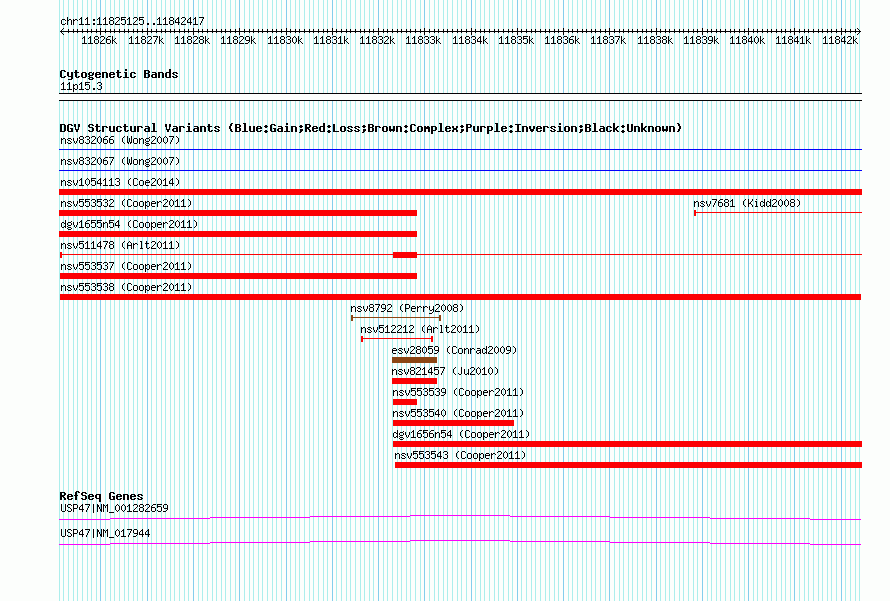Click the 11835k ruler label
This screenshot has width=890, height=601.
click(x=515, y=40)
